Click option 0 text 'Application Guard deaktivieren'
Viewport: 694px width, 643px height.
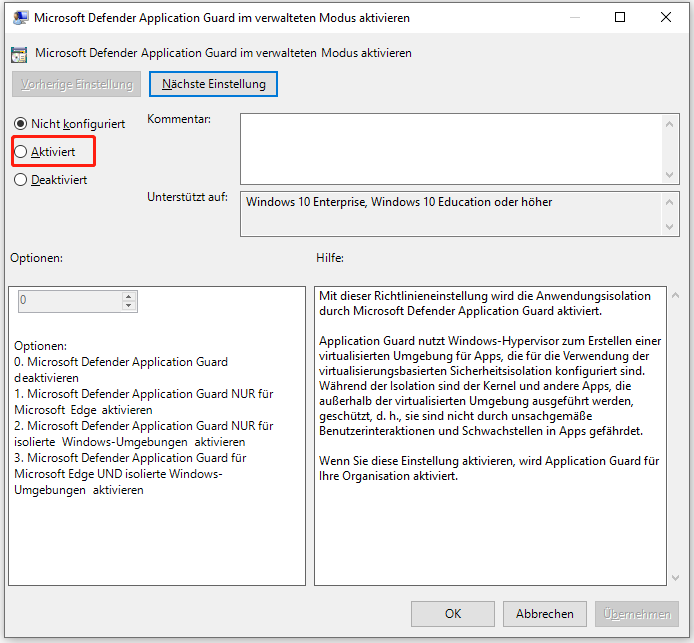[x=121, y=370]
